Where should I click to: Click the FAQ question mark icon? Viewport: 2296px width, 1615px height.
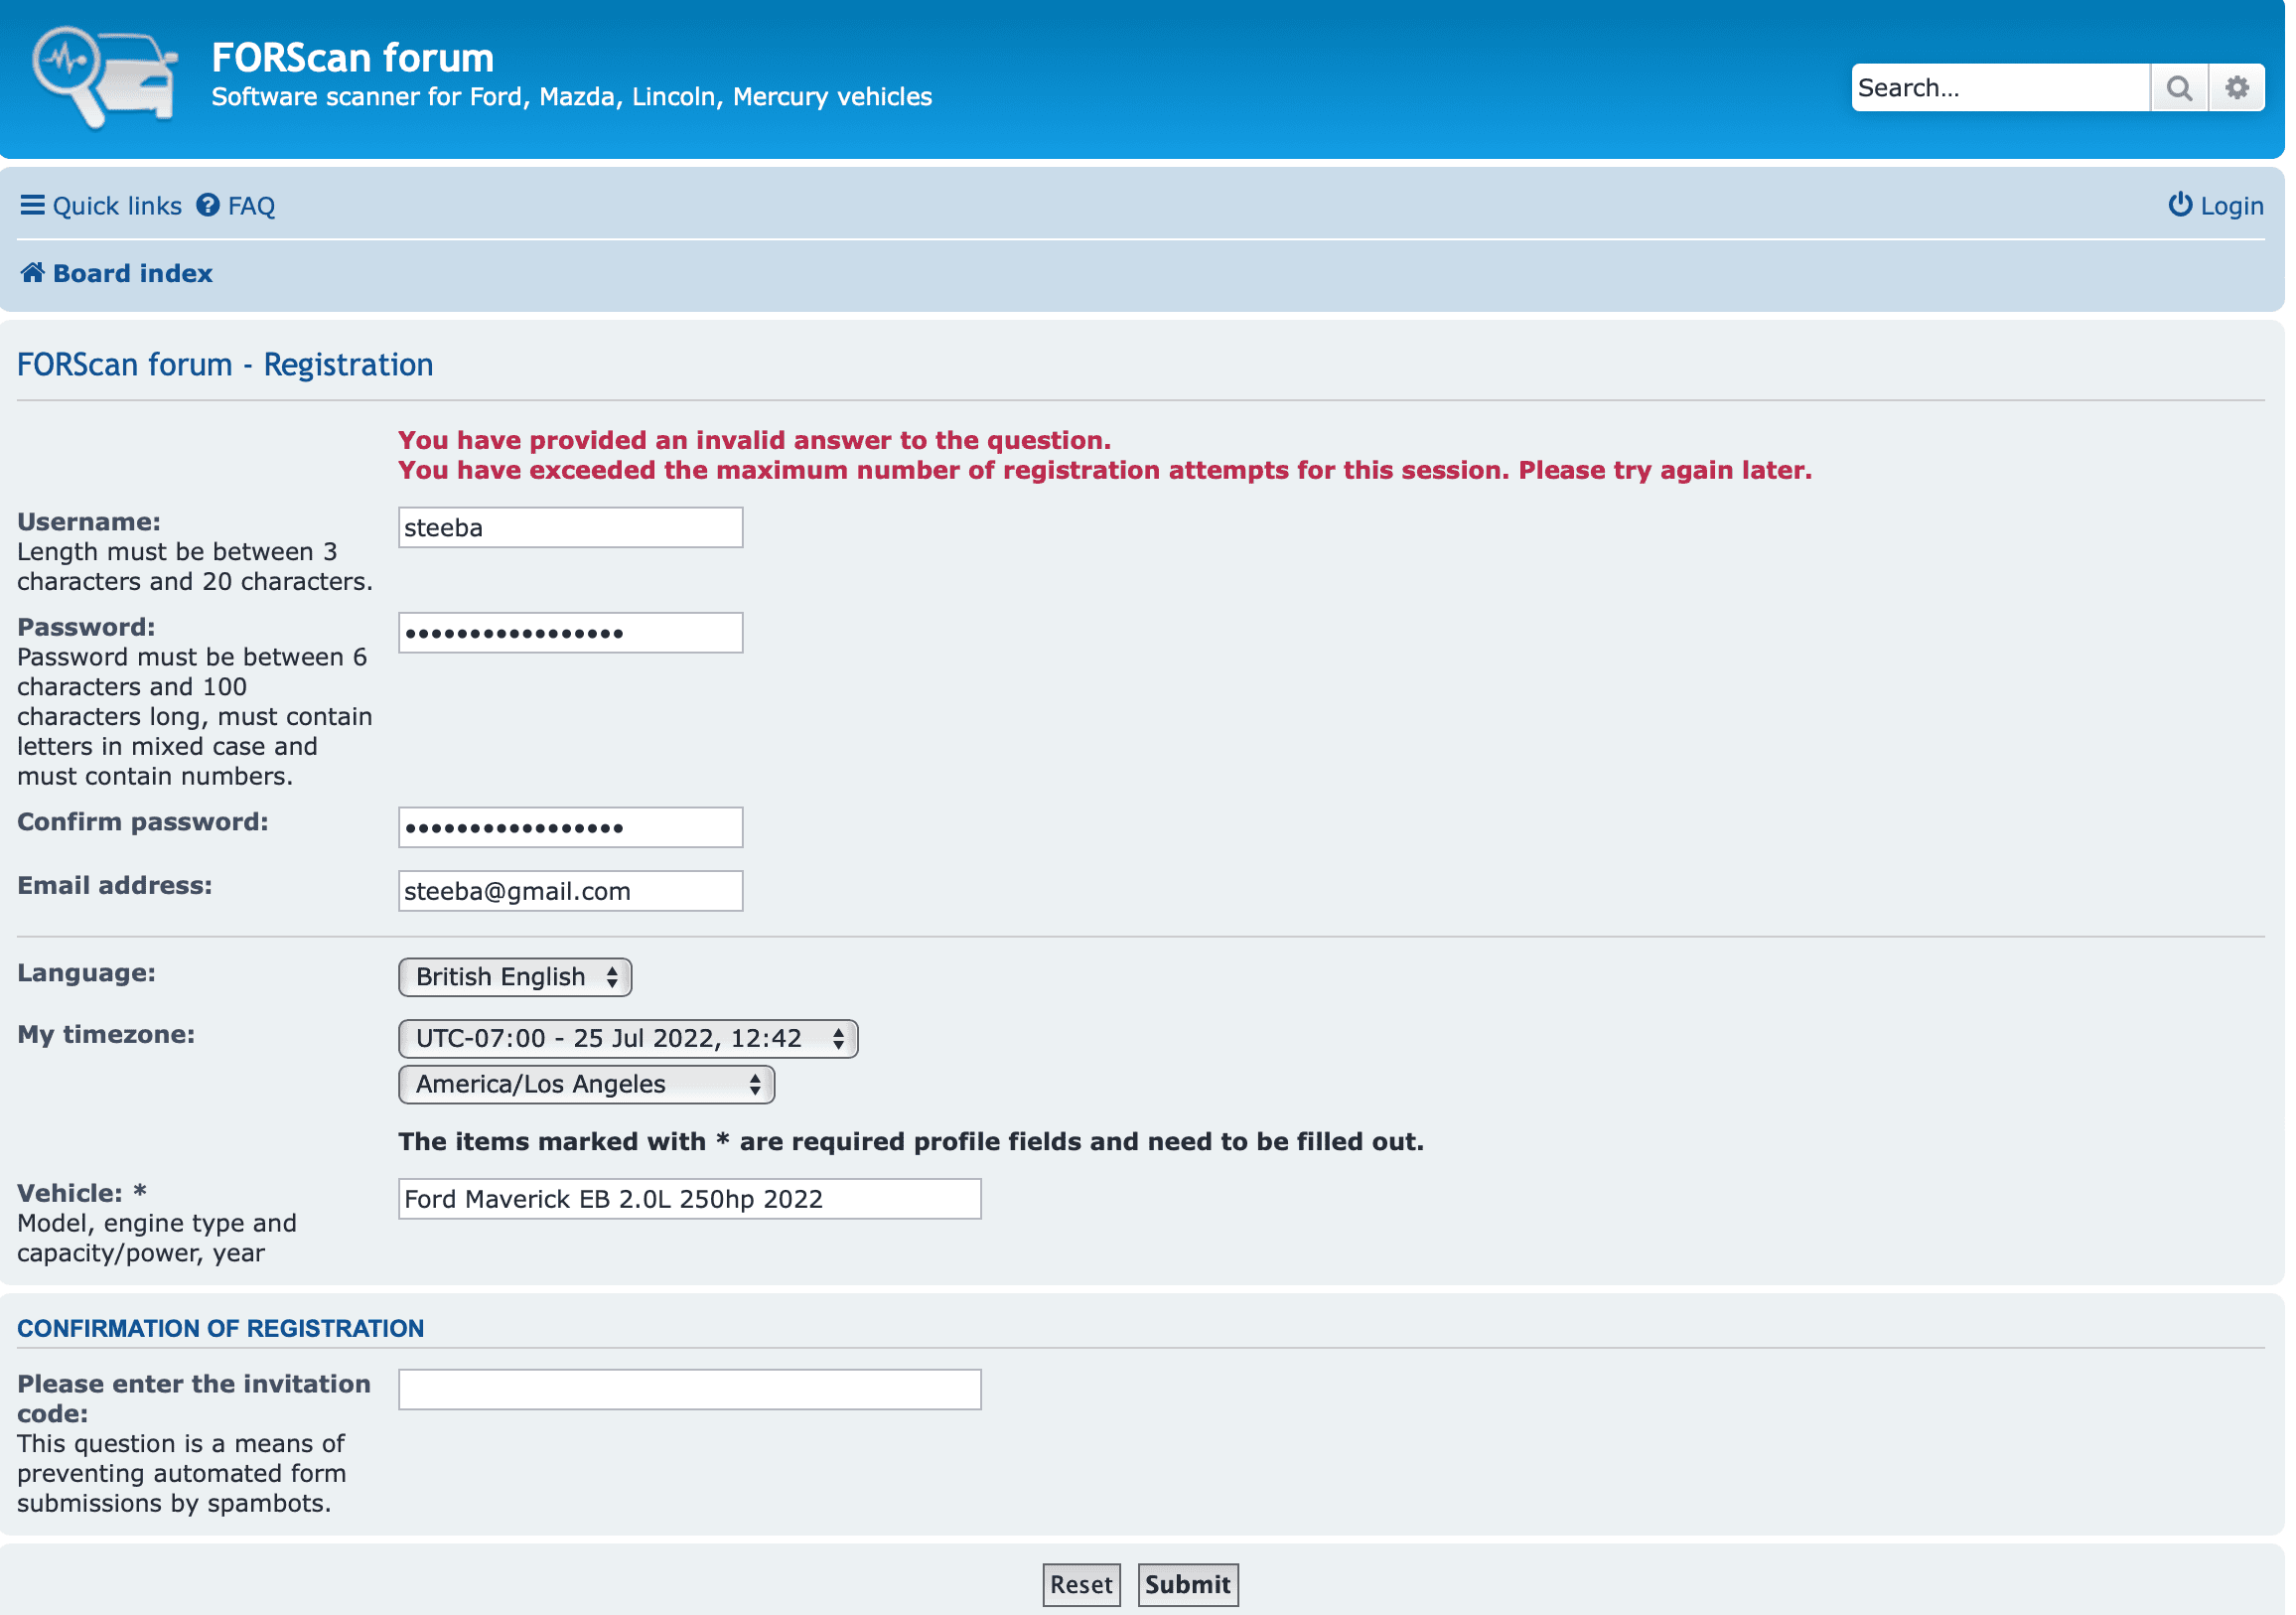pos(207,205)
